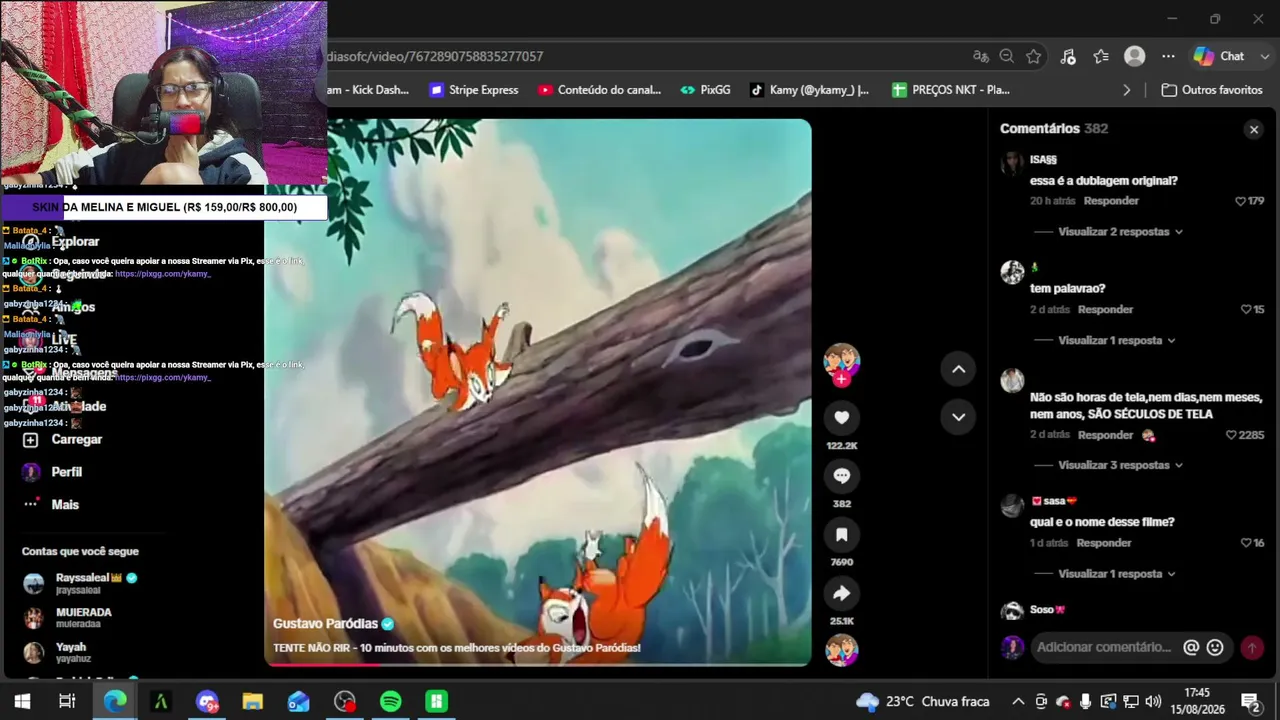Screen dimensions: 1280x720
Task: Like the comment 'tem palavrao?'
Action: coord(1245,310)
